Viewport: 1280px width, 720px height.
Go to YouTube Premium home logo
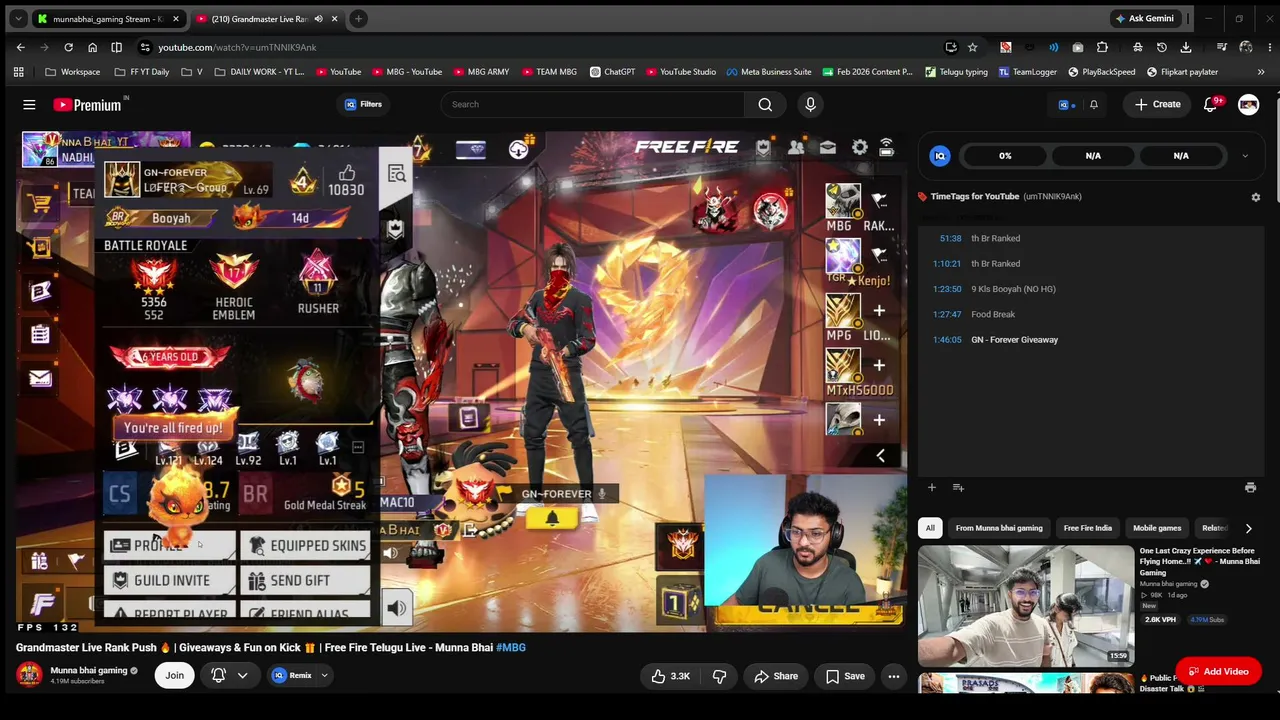coord(88,104)
